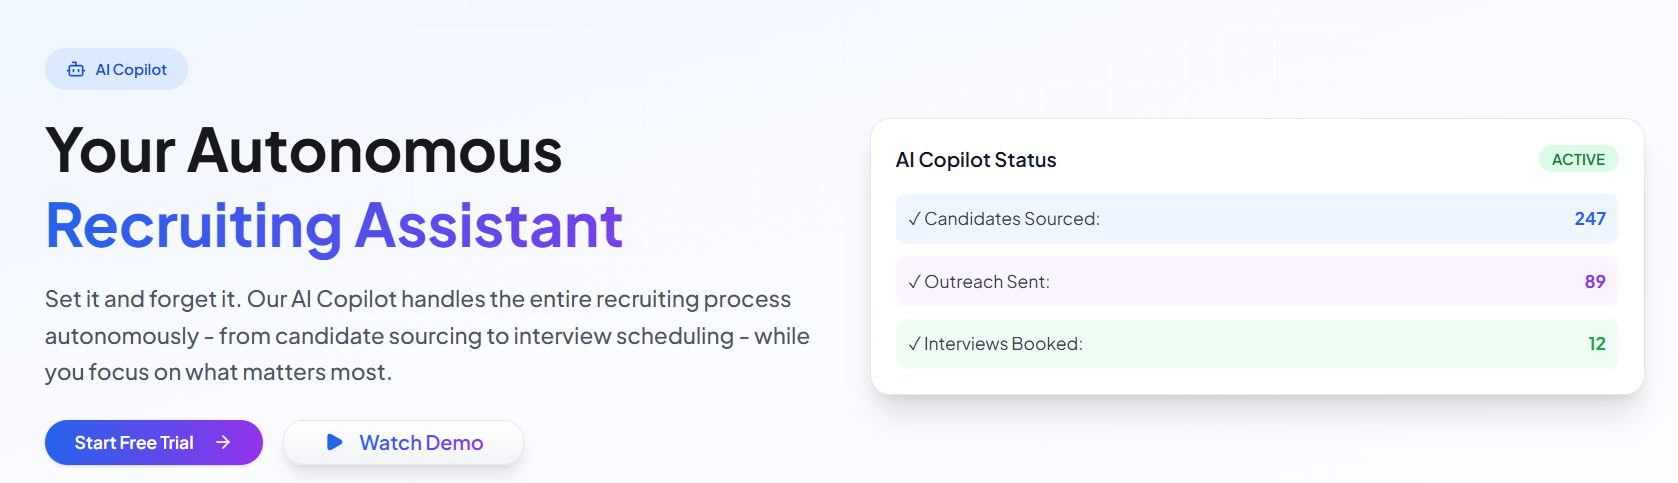Click the AI Copilot Status card title

click(976, 160)
